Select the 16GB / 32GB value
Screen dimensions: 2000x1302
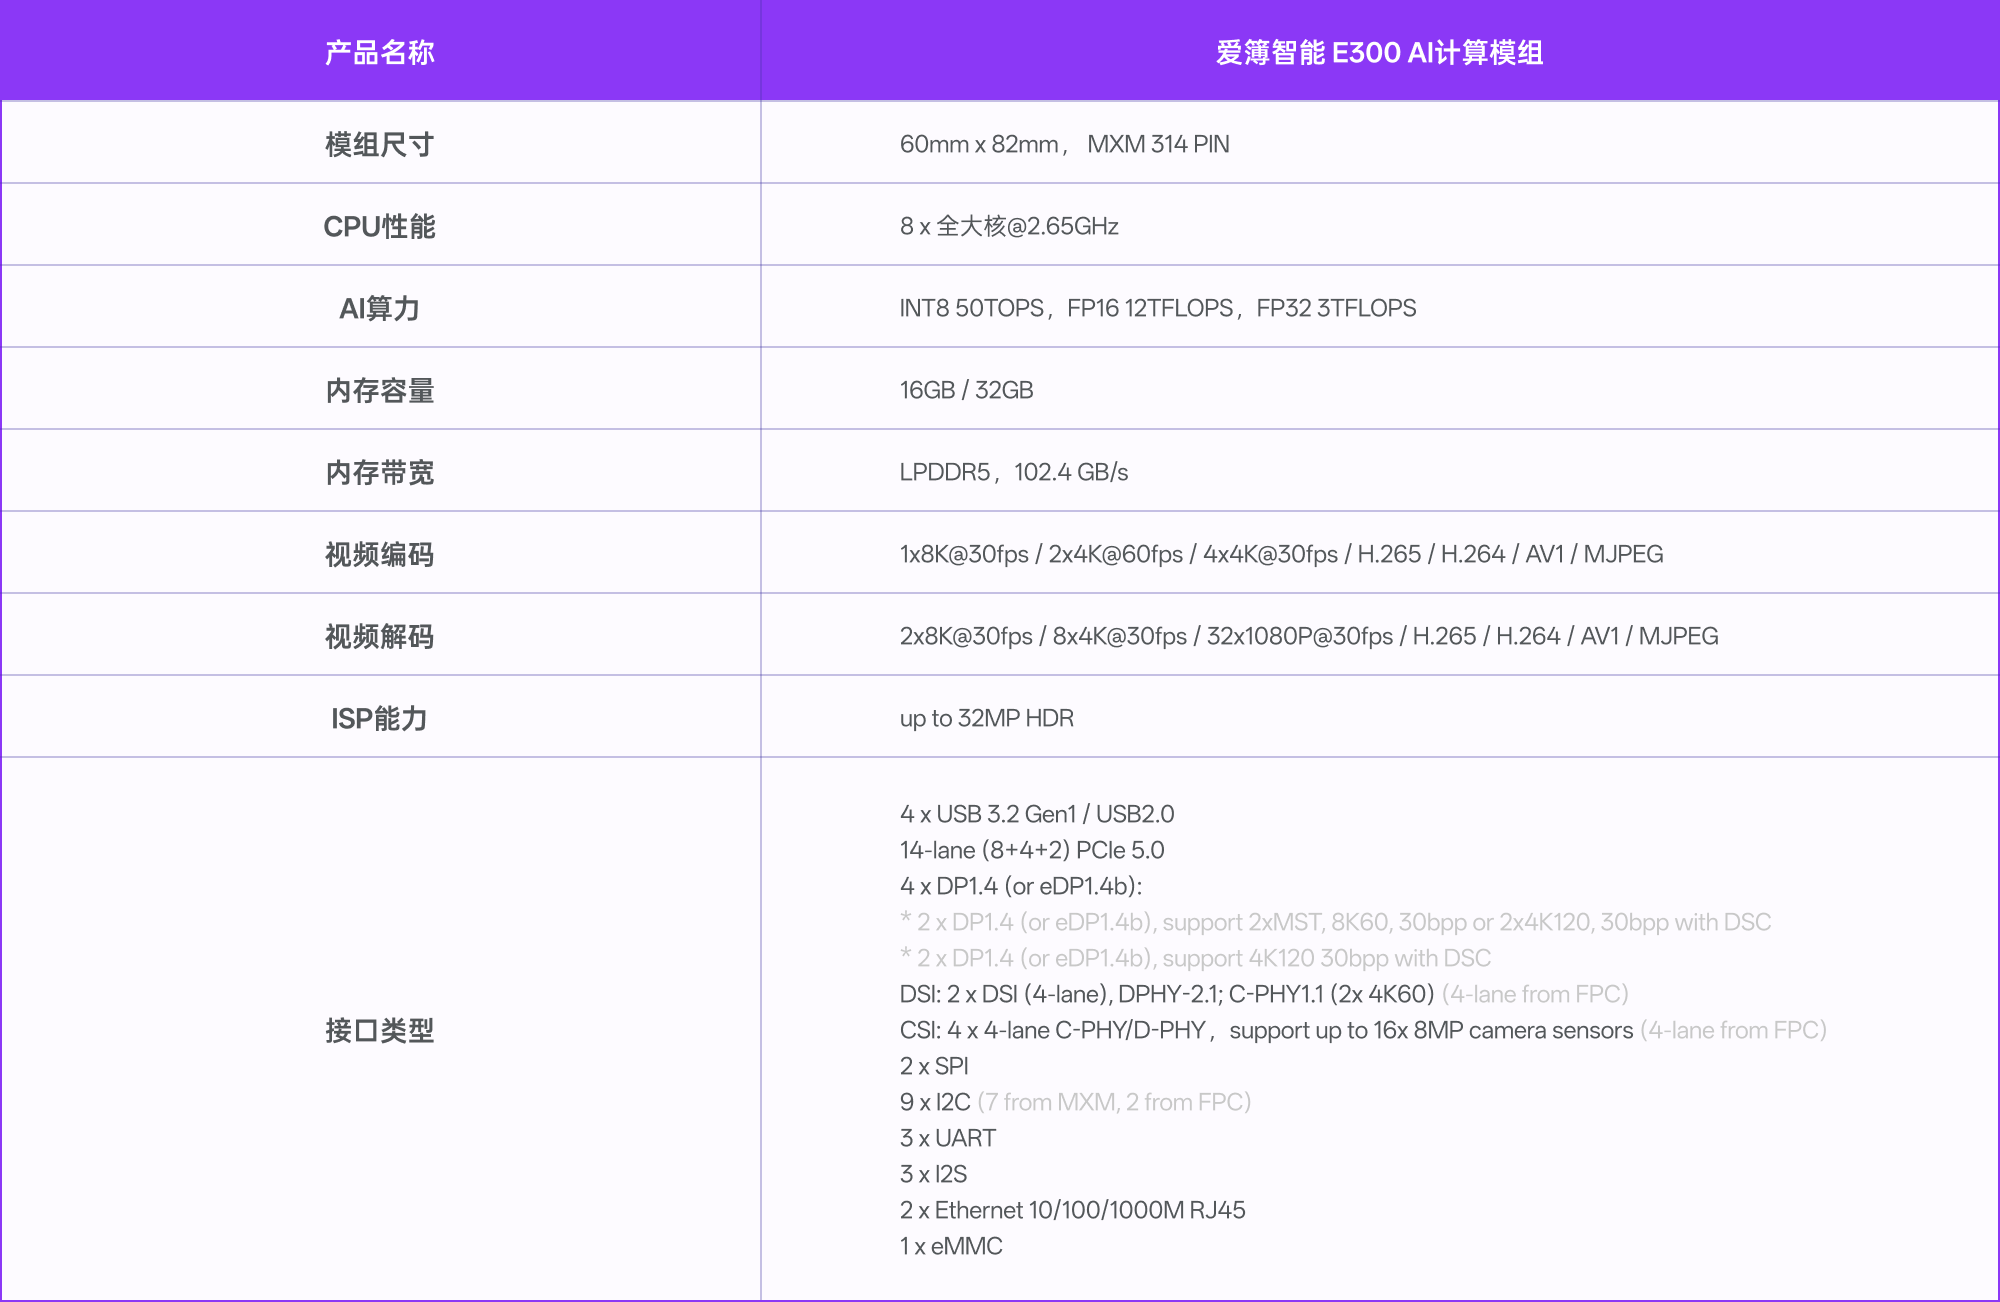tap(966, 390)
